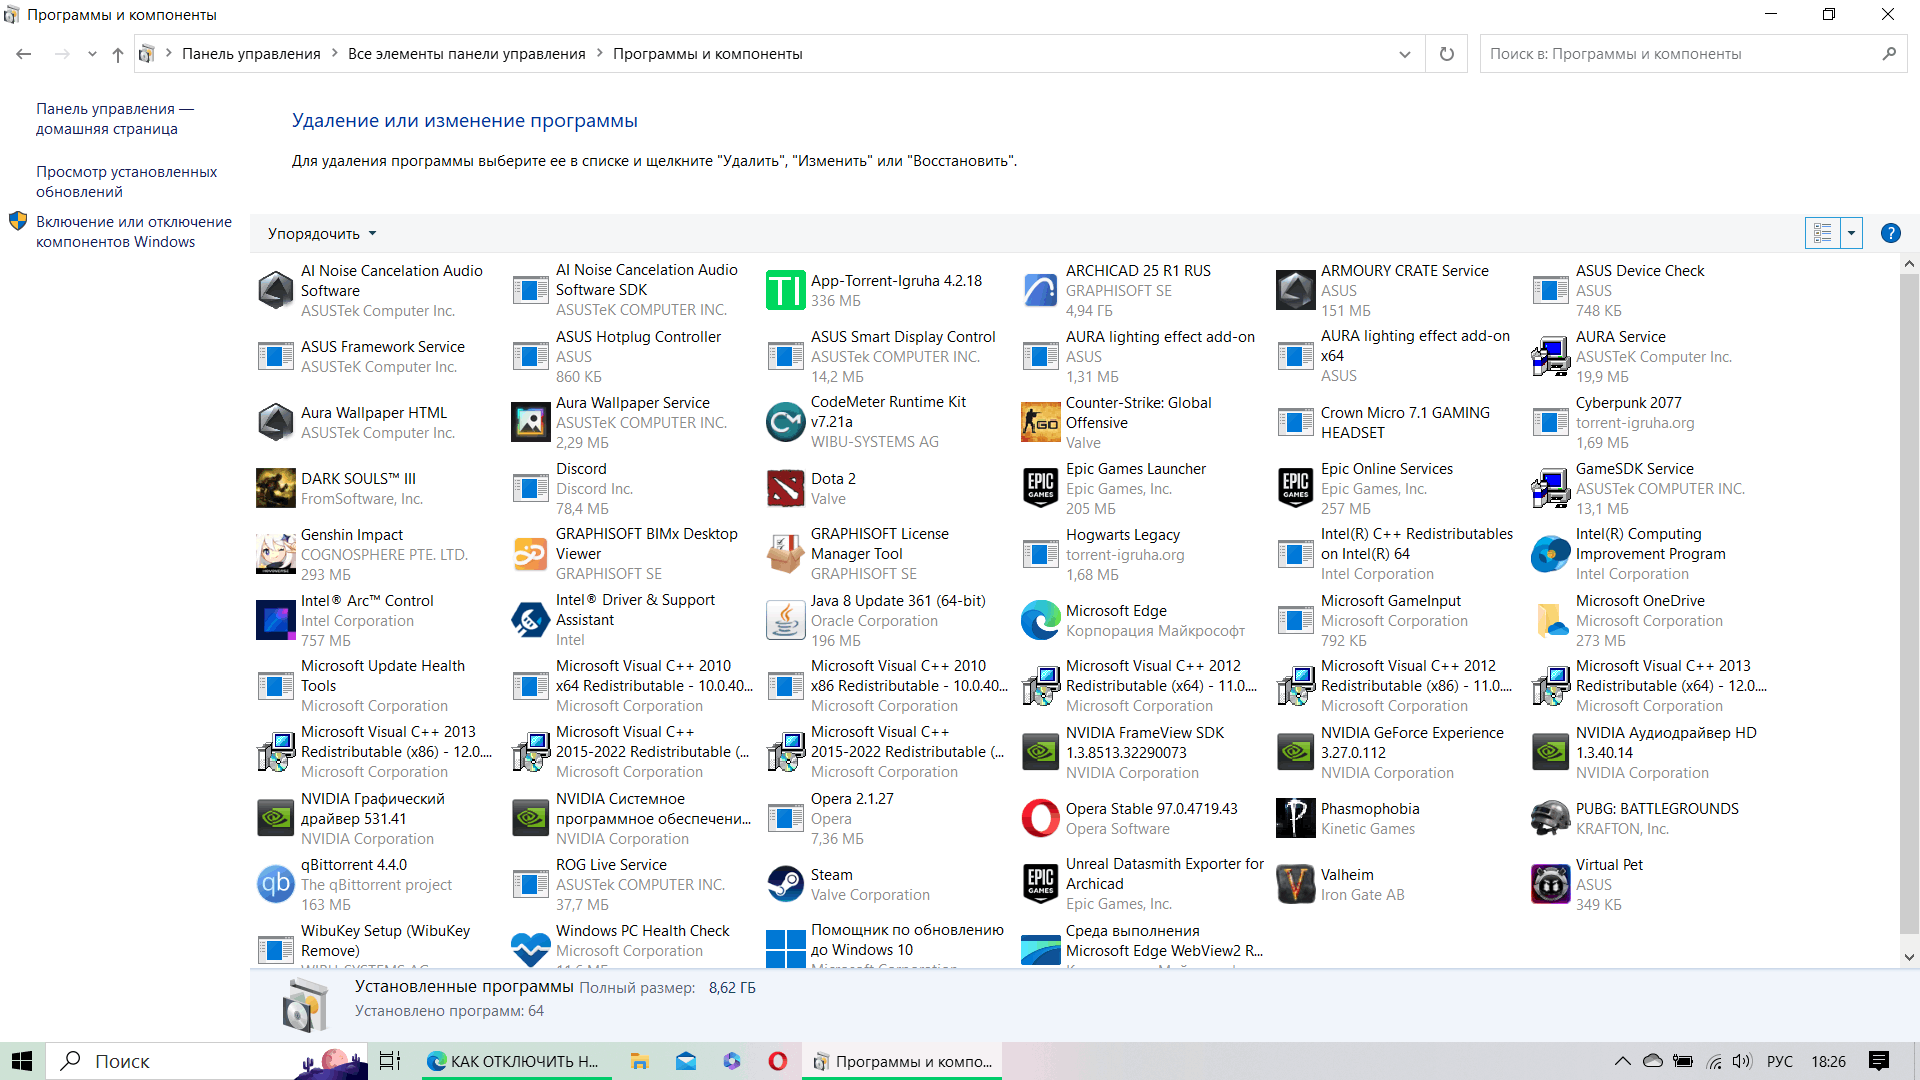Open Opera browser from taskbar
Image resolution: width=1920 pixels, height=1080 pixels.
click(x=777, y=1061)
